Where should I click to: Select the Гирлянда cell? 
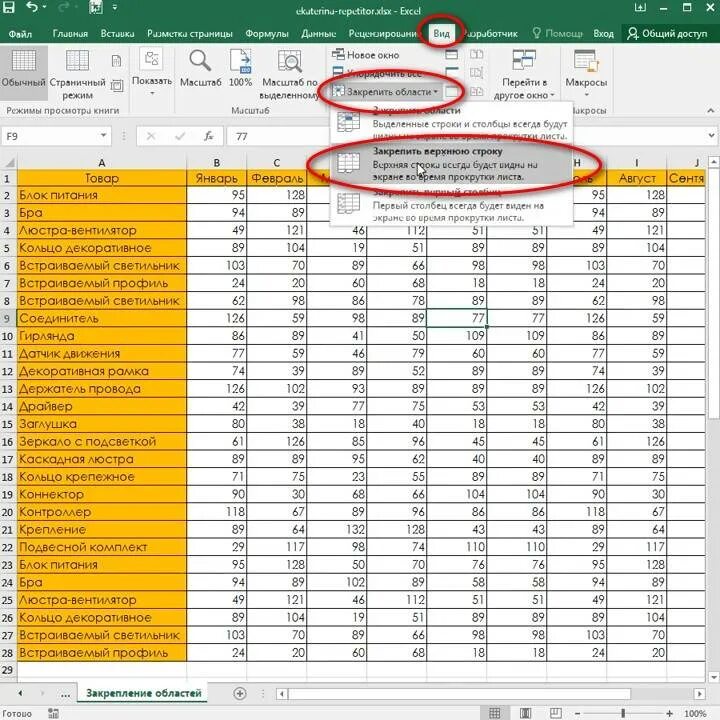101,336
